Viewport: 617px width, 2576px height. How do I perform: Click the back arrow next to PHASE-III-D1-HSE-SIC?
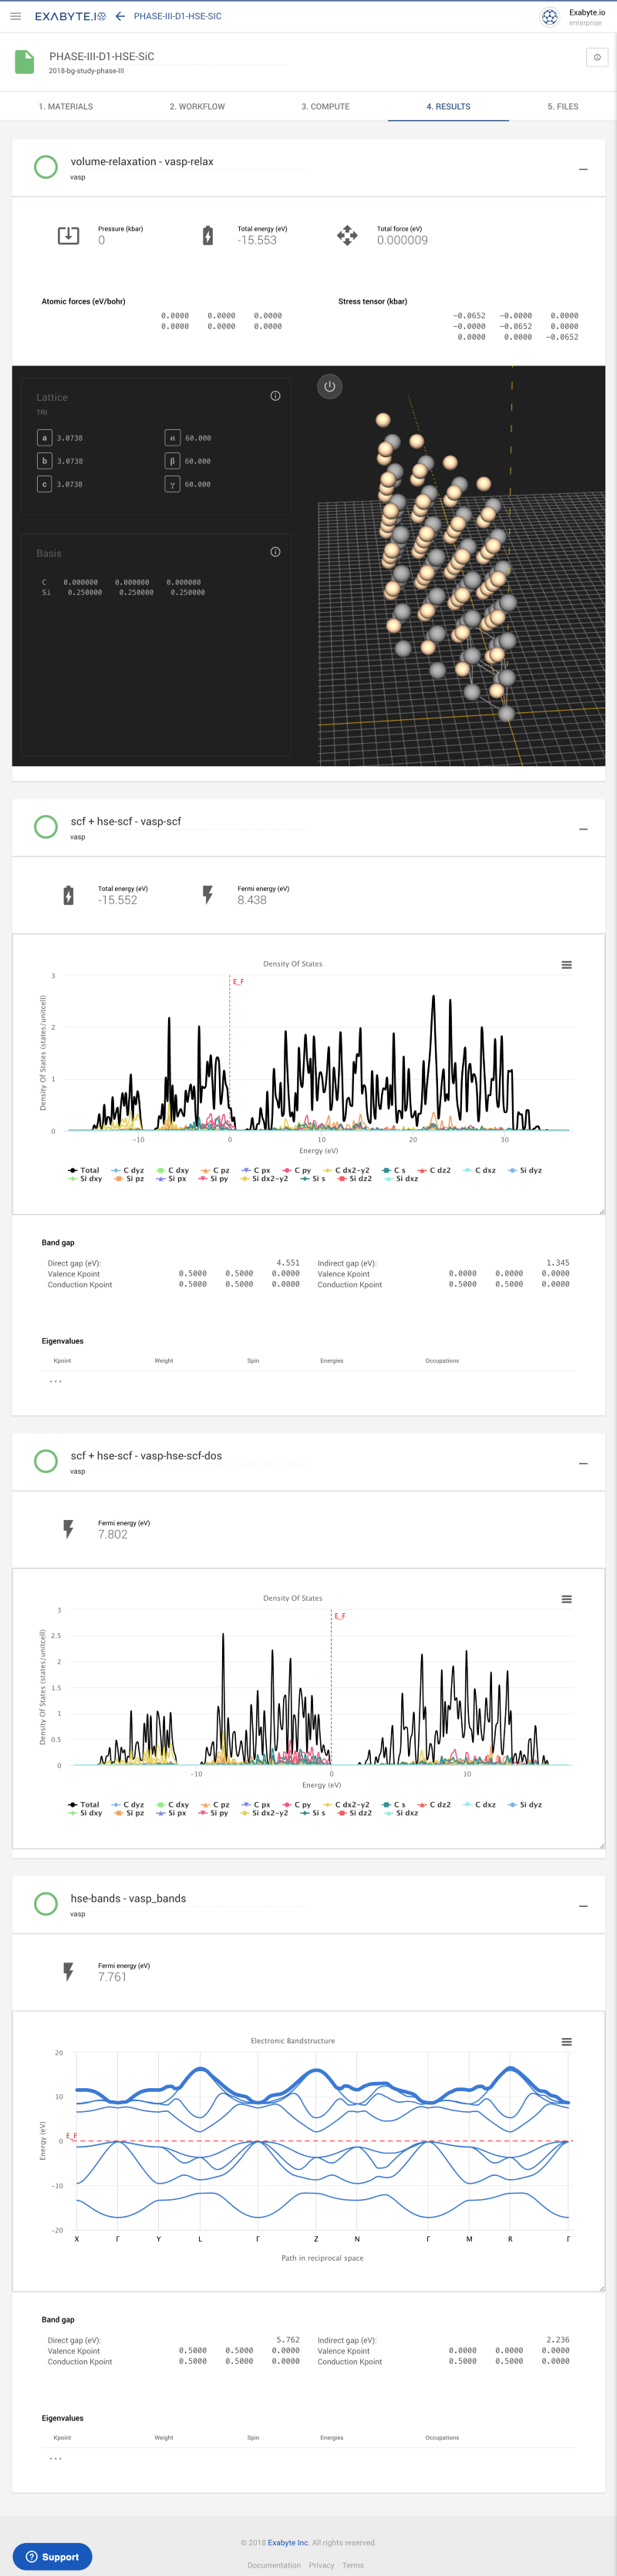[120, 16]
